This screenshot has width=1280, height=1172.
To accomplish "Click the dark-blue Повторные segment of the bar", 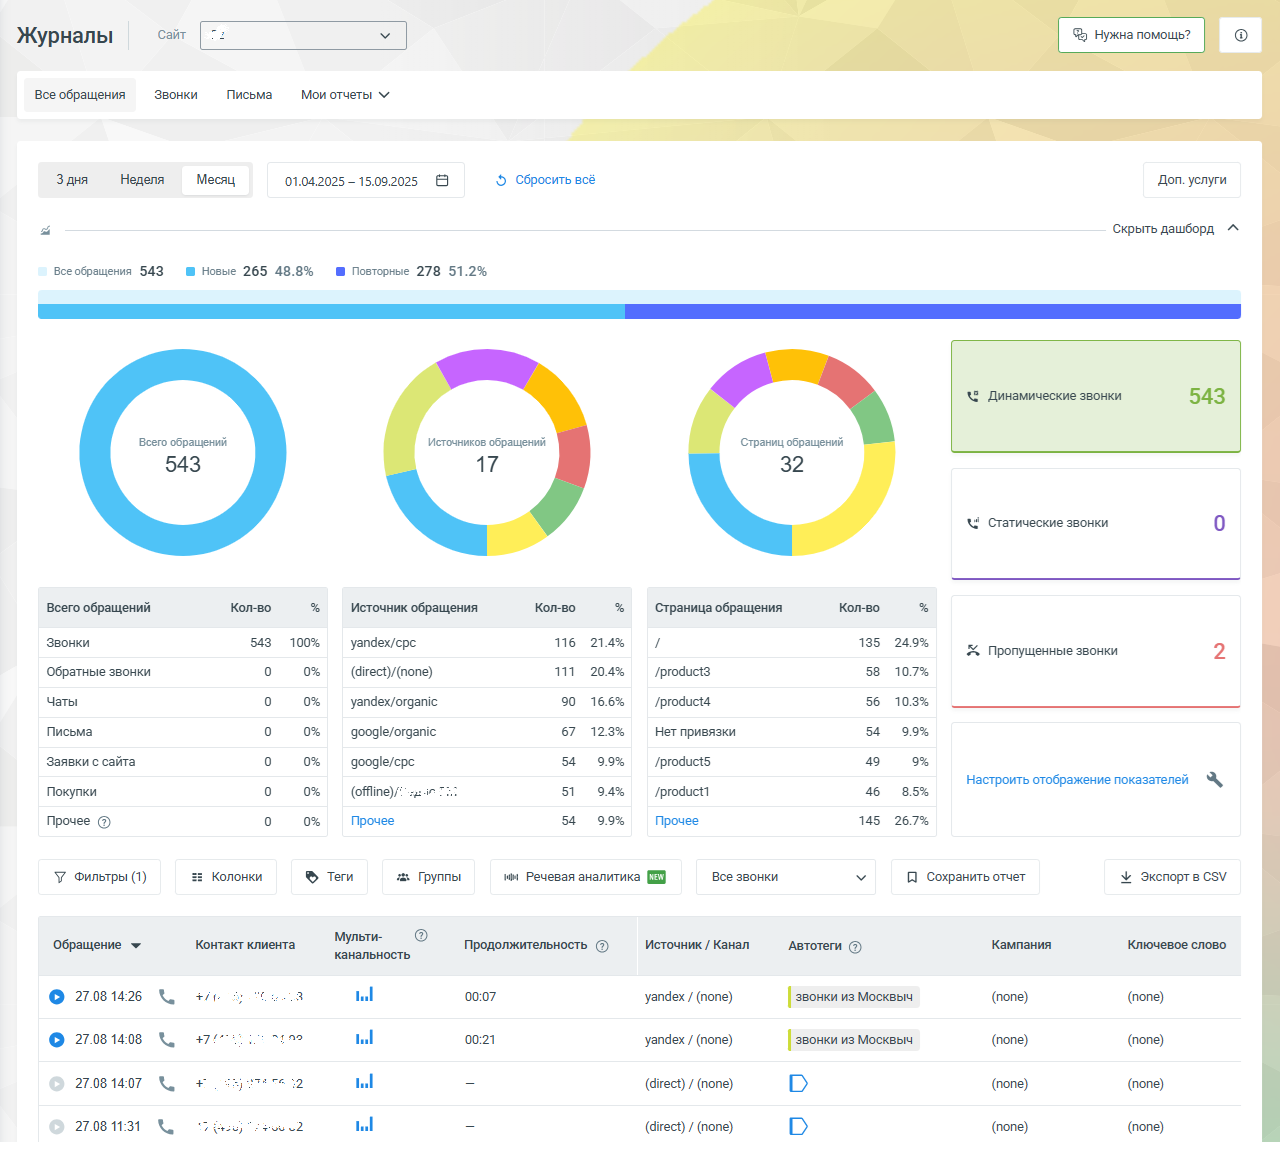I will 933,311.
